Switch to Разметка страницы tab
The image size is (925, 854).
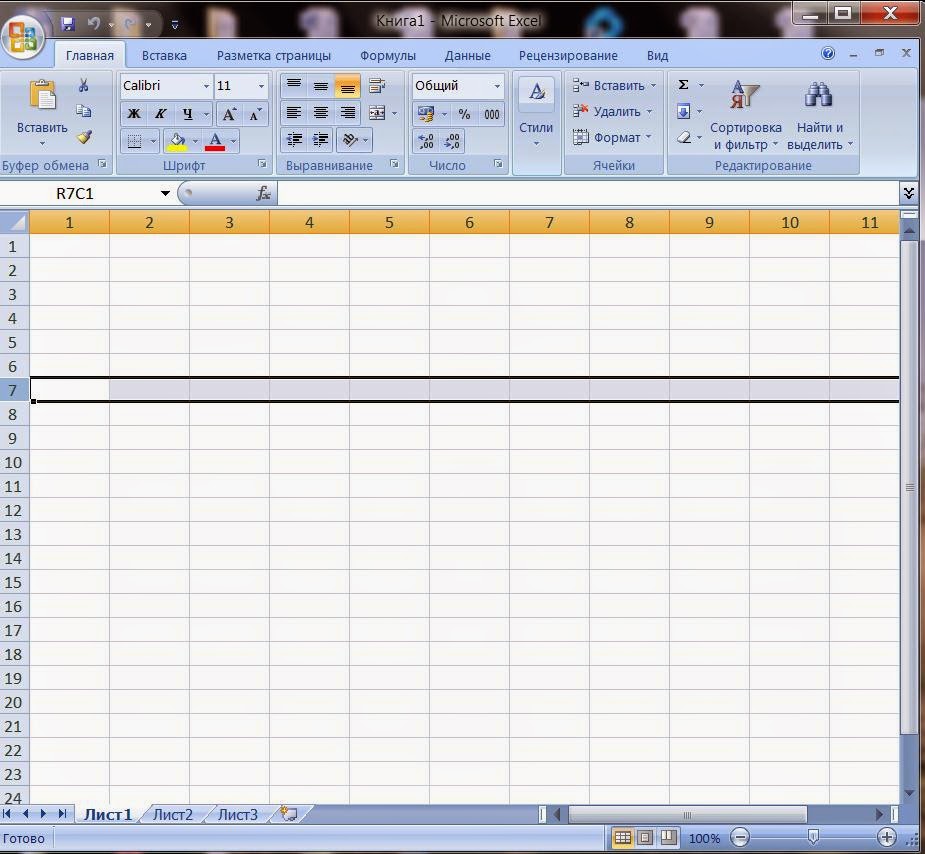pos(274,55)
